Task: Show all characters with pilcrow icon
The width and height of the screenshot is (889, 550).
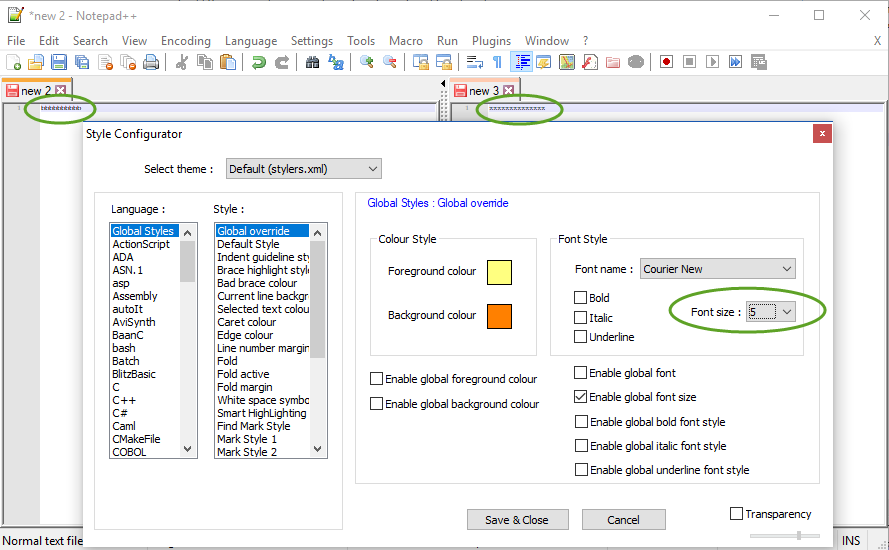Action: [497, 62]
